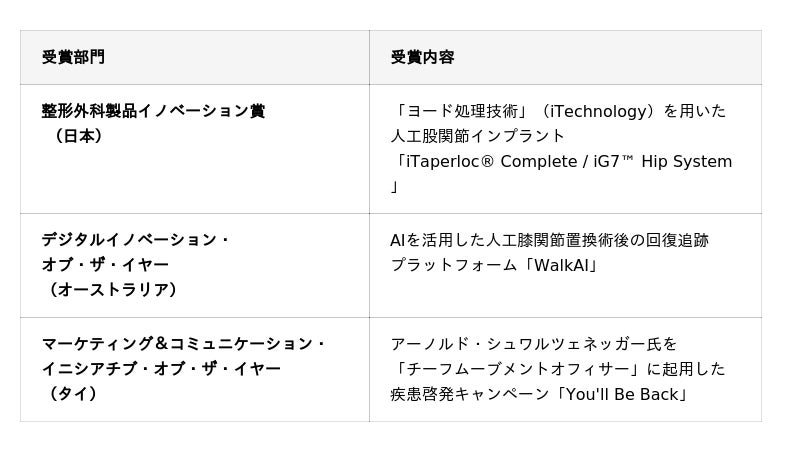Select the プラットフォーム「WalkAI」 text line

[494, 265]
